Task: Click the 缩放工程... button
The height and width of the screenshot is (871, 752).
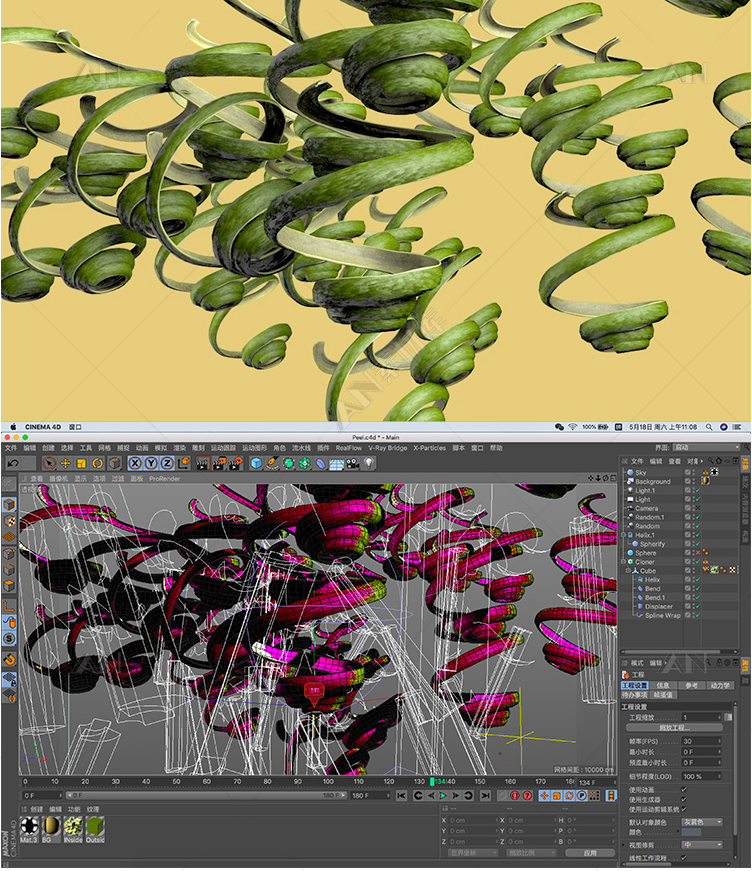Action: [674, 728]
